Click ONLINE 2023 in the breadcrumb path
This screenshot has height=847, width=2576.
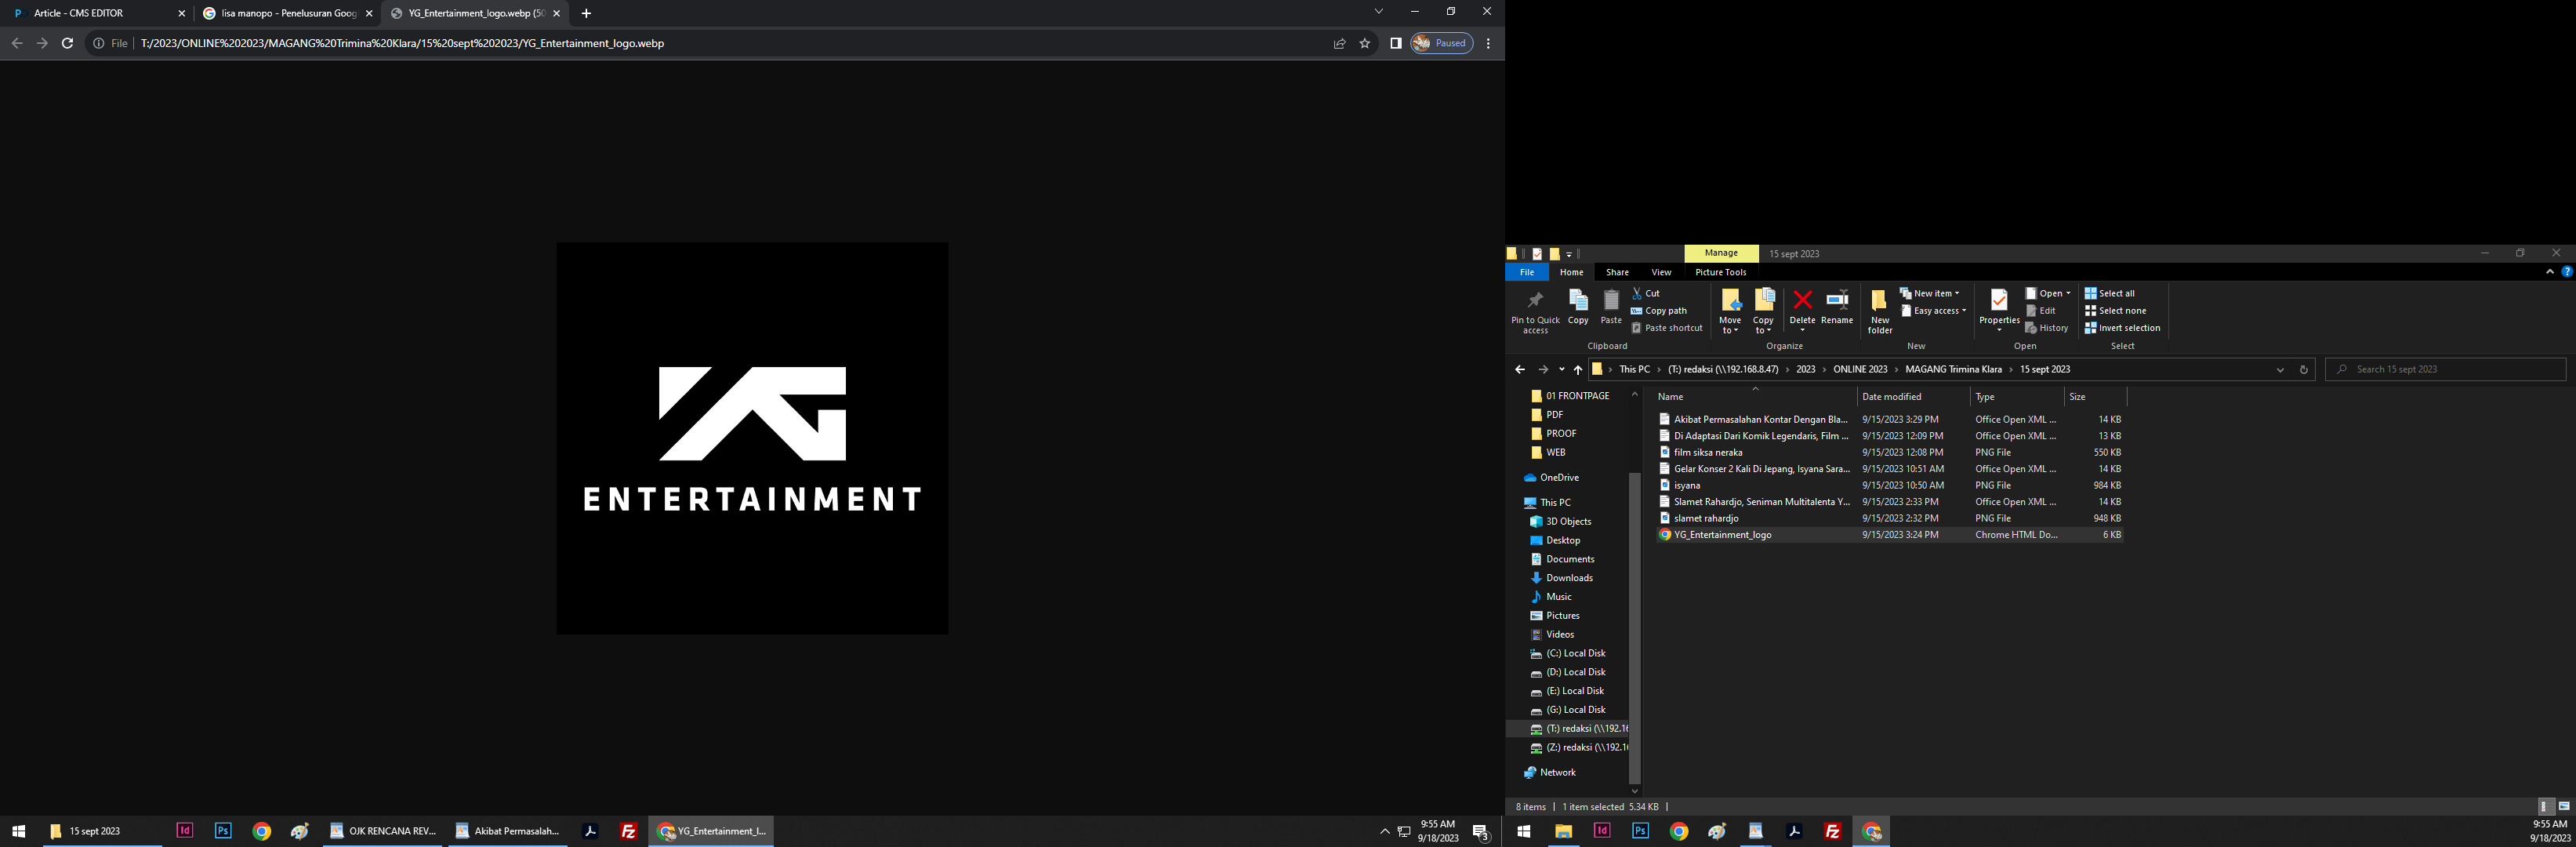1860,370
